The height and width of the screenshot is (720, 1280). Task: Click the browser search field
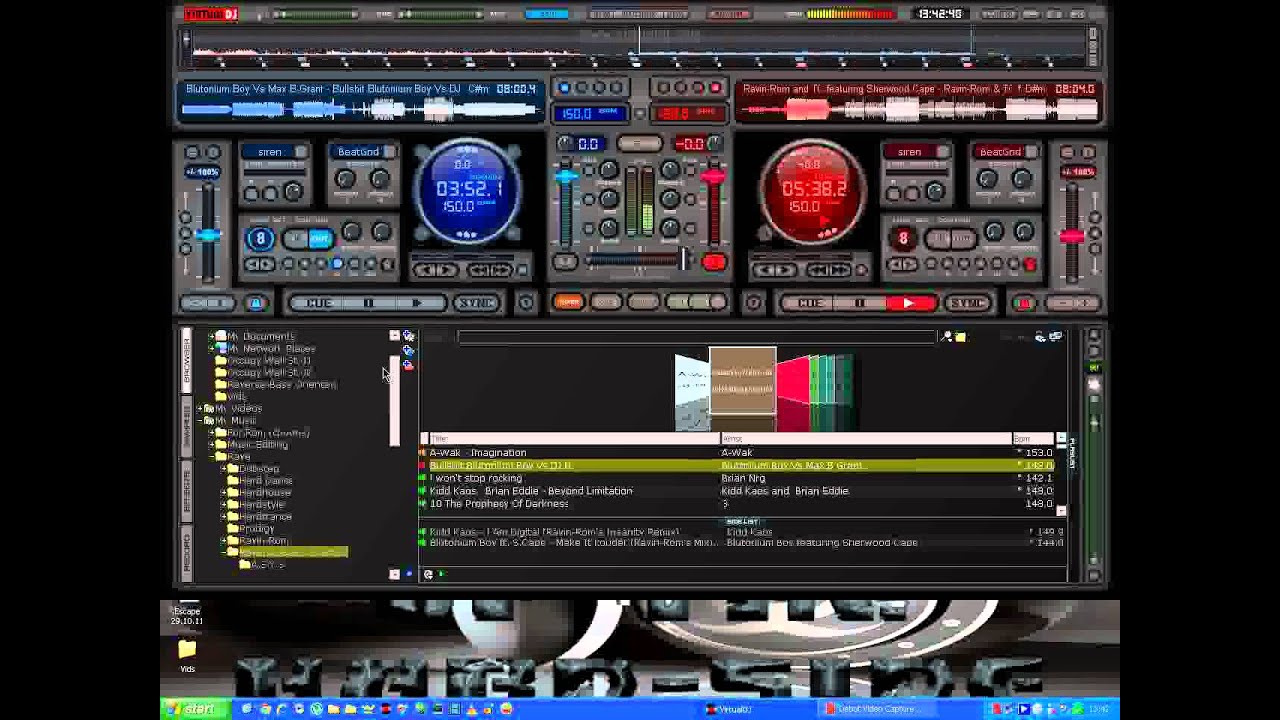[x=698, y=337]
